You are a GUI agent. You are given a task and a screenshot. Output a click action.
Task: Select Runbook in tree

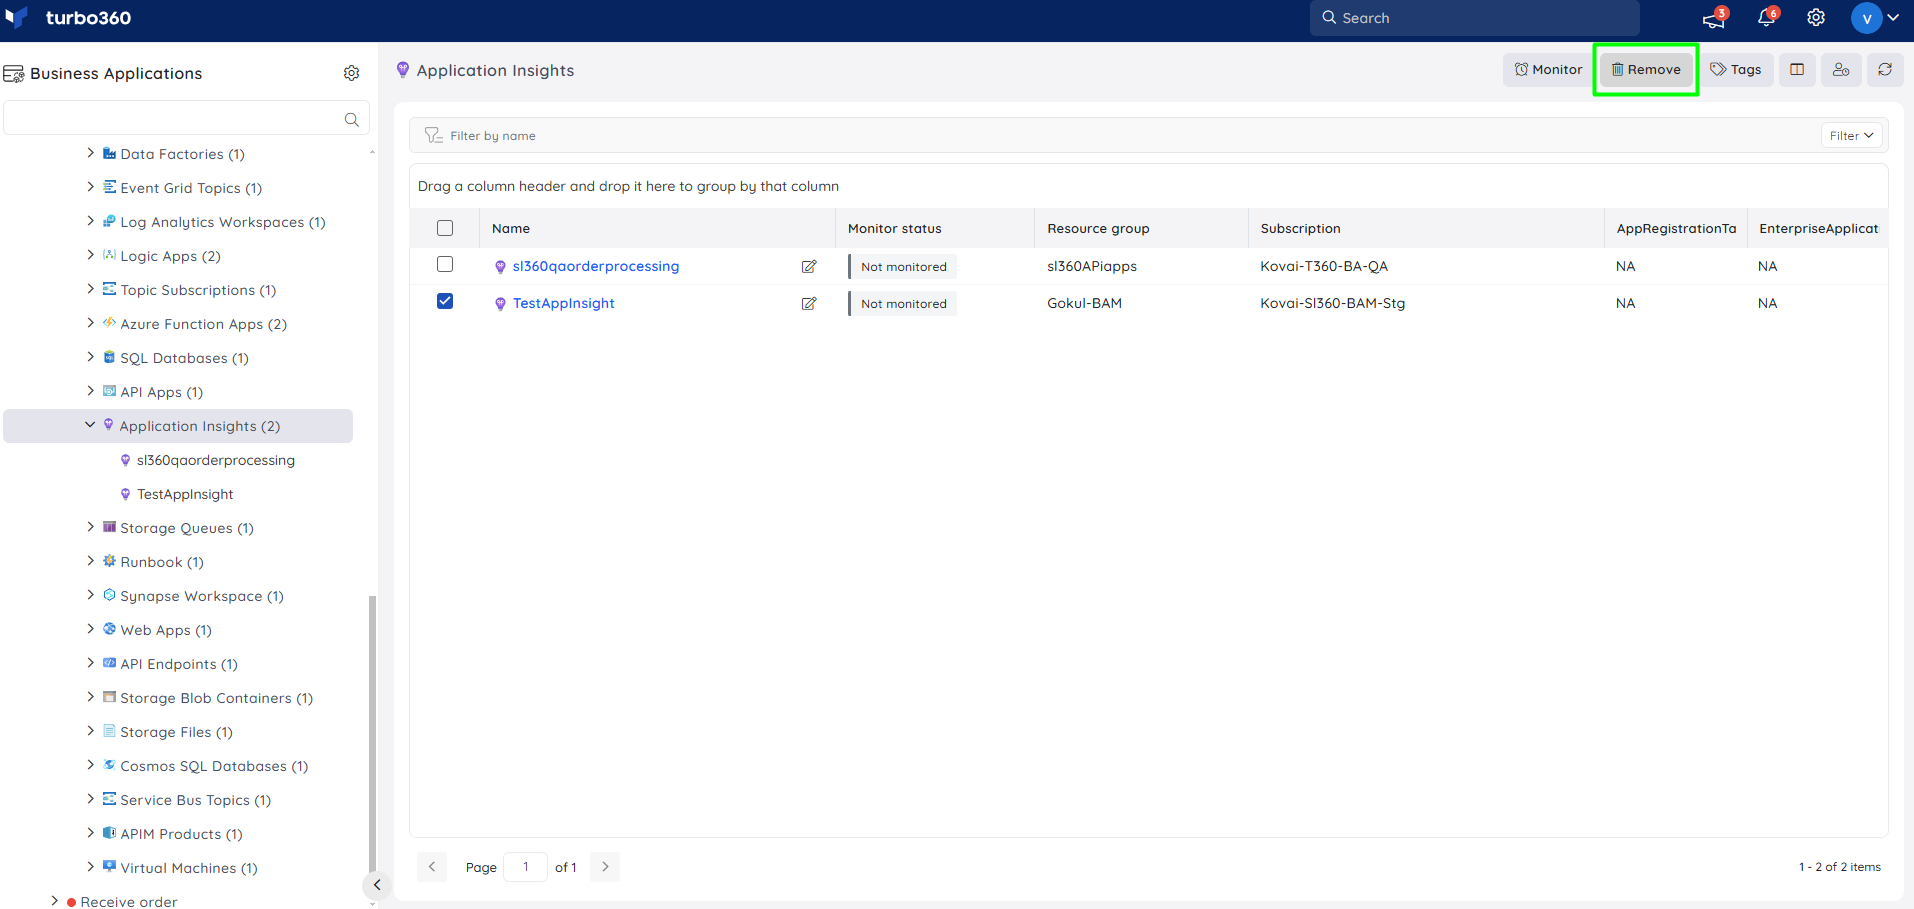coord(162,562)
